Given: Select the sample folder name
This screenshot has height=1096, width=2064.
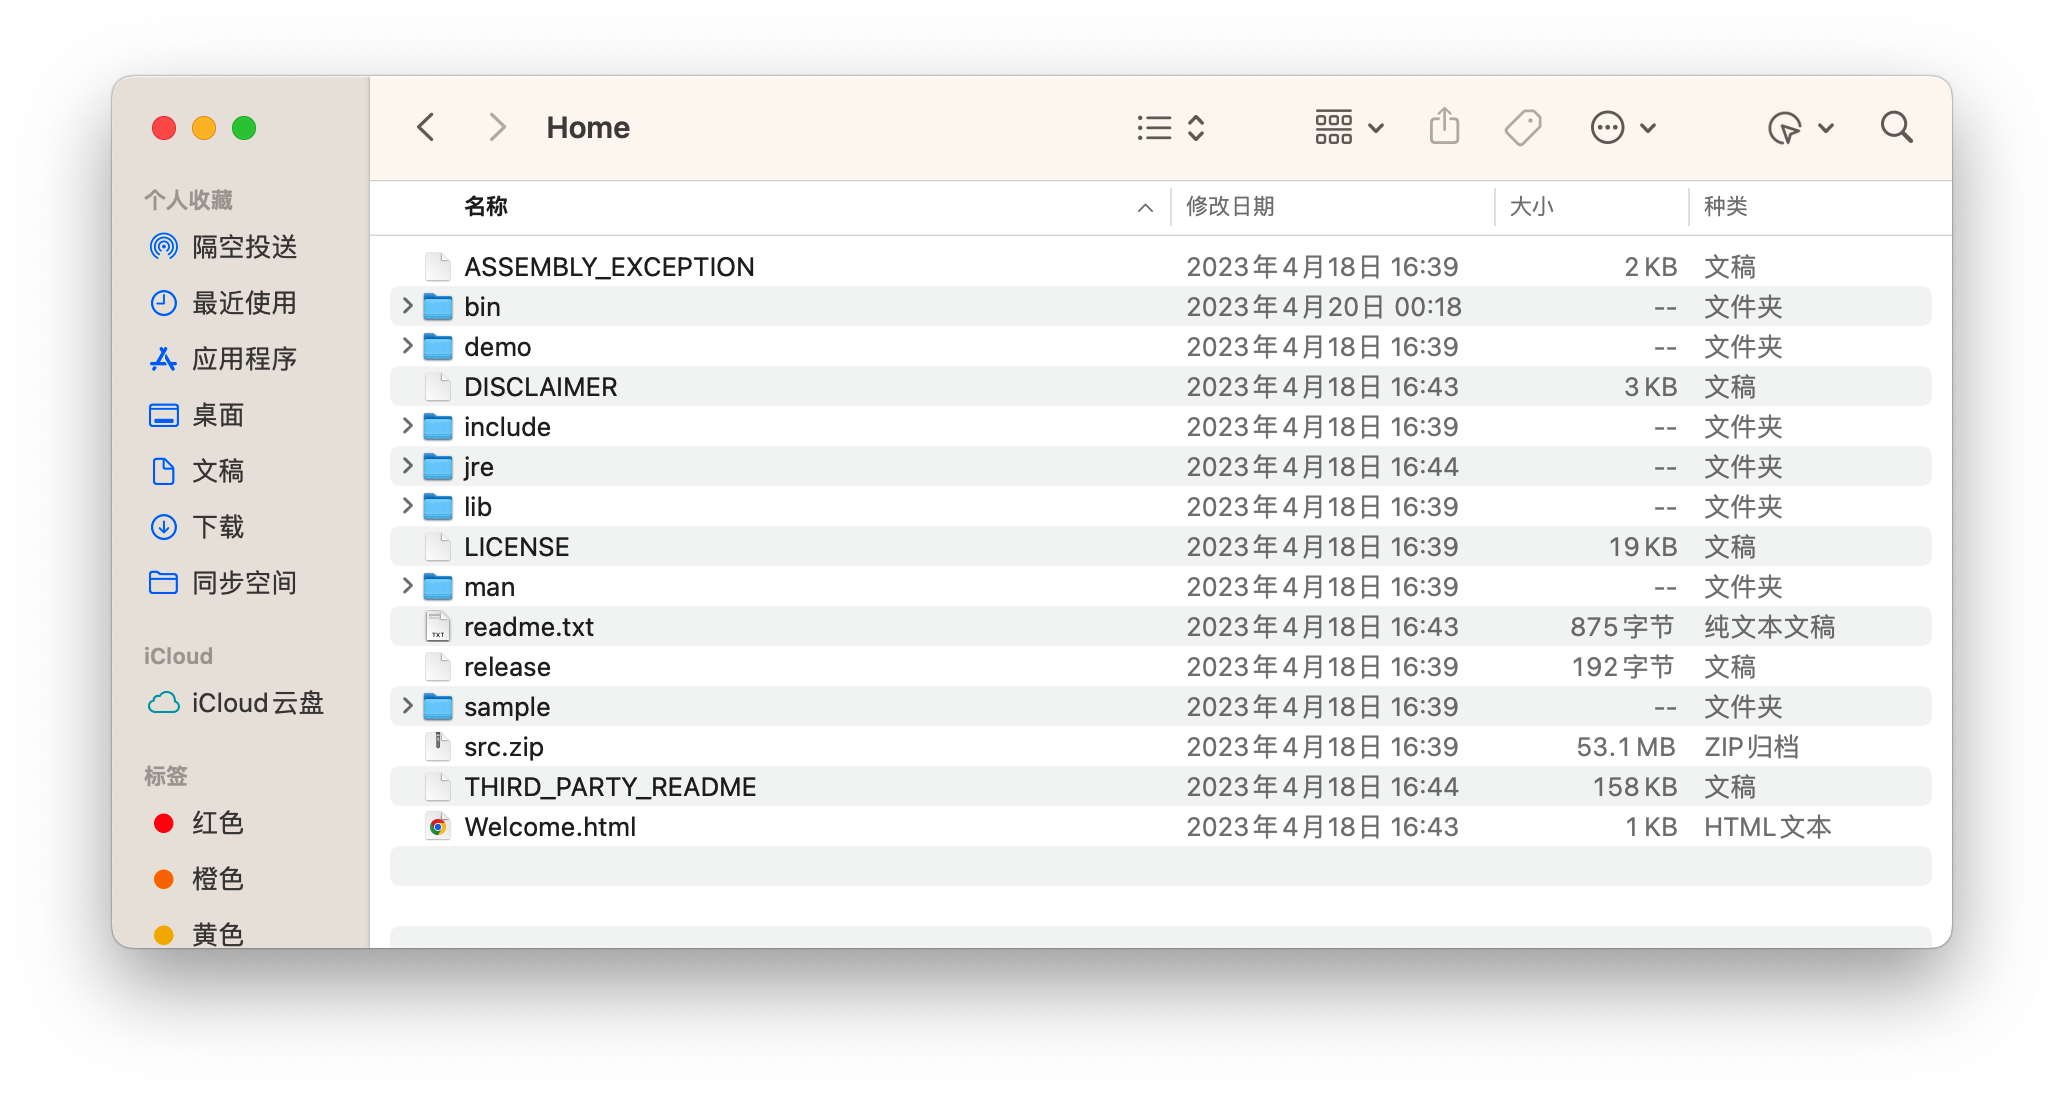Looking at the screenshot, I should click(507, 707).
